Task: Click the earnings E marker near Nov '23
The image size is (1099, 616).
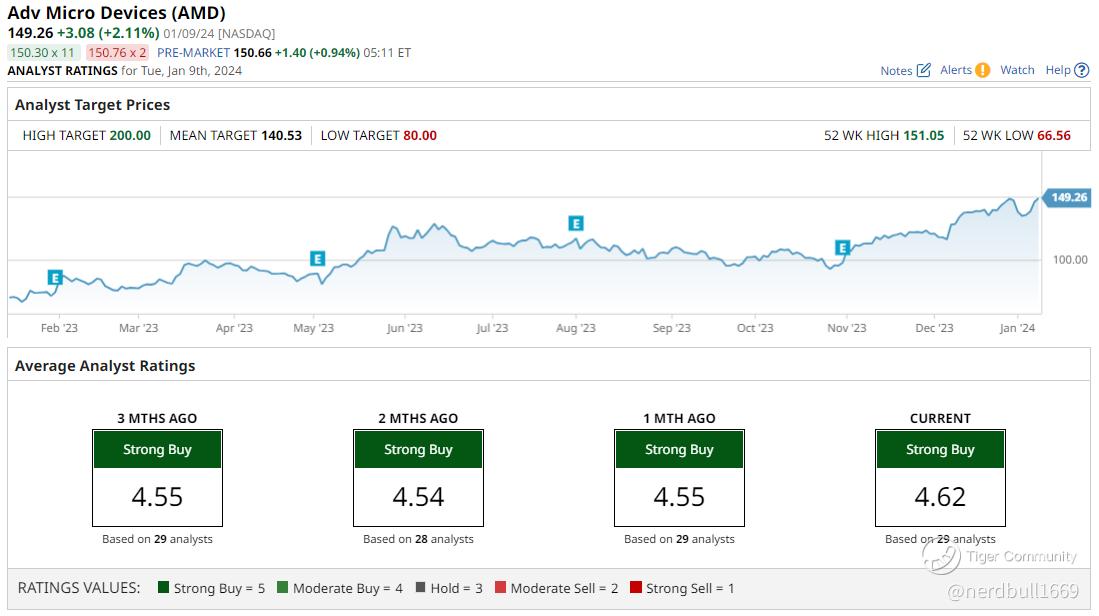Action: click(x=842, y=247)
